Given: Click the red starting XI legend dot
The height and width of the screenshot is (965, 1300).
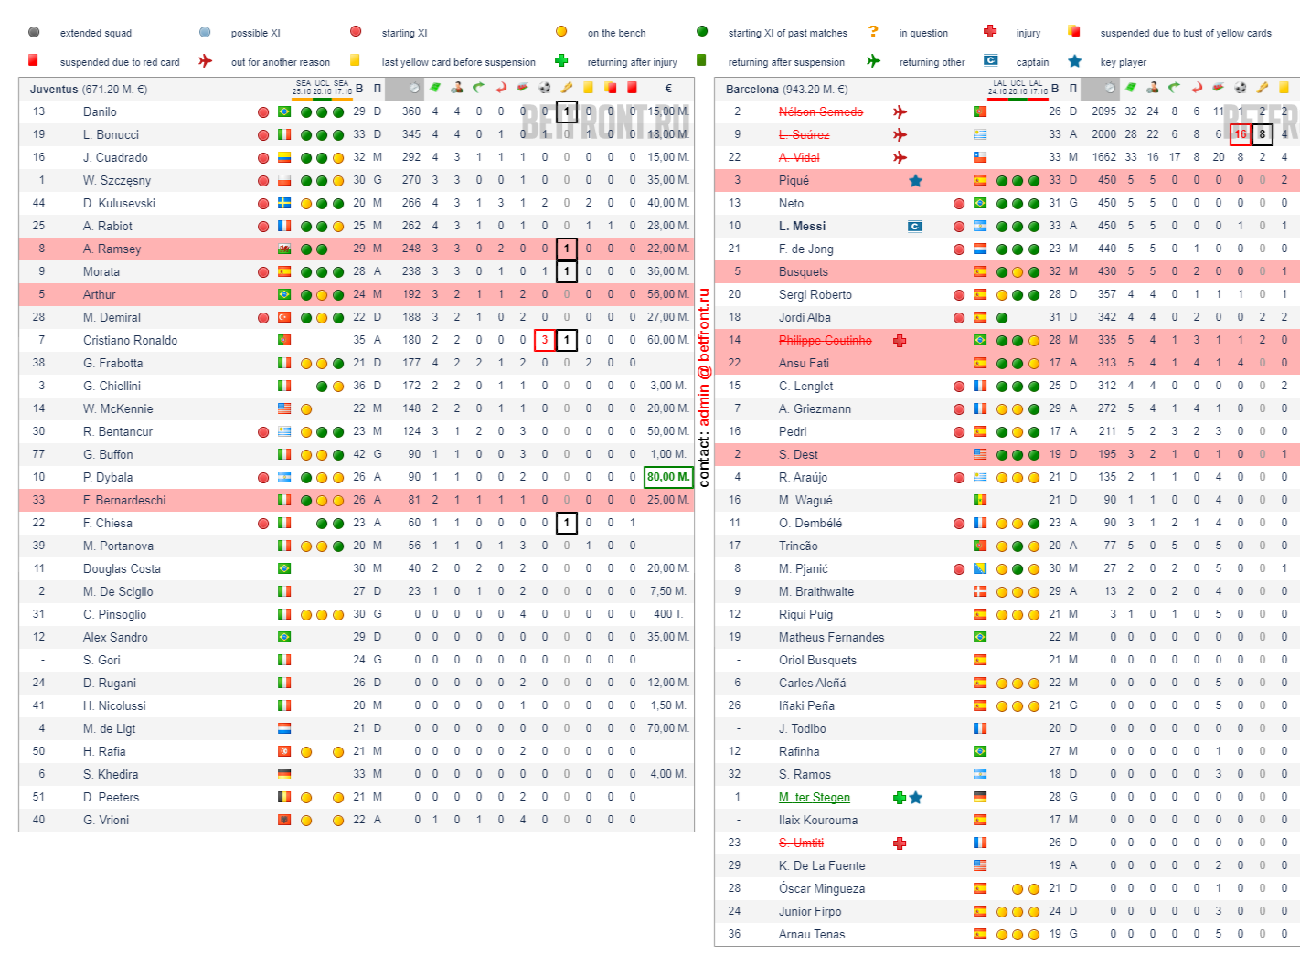Looking at the screenshot, I should click(356, 32).
